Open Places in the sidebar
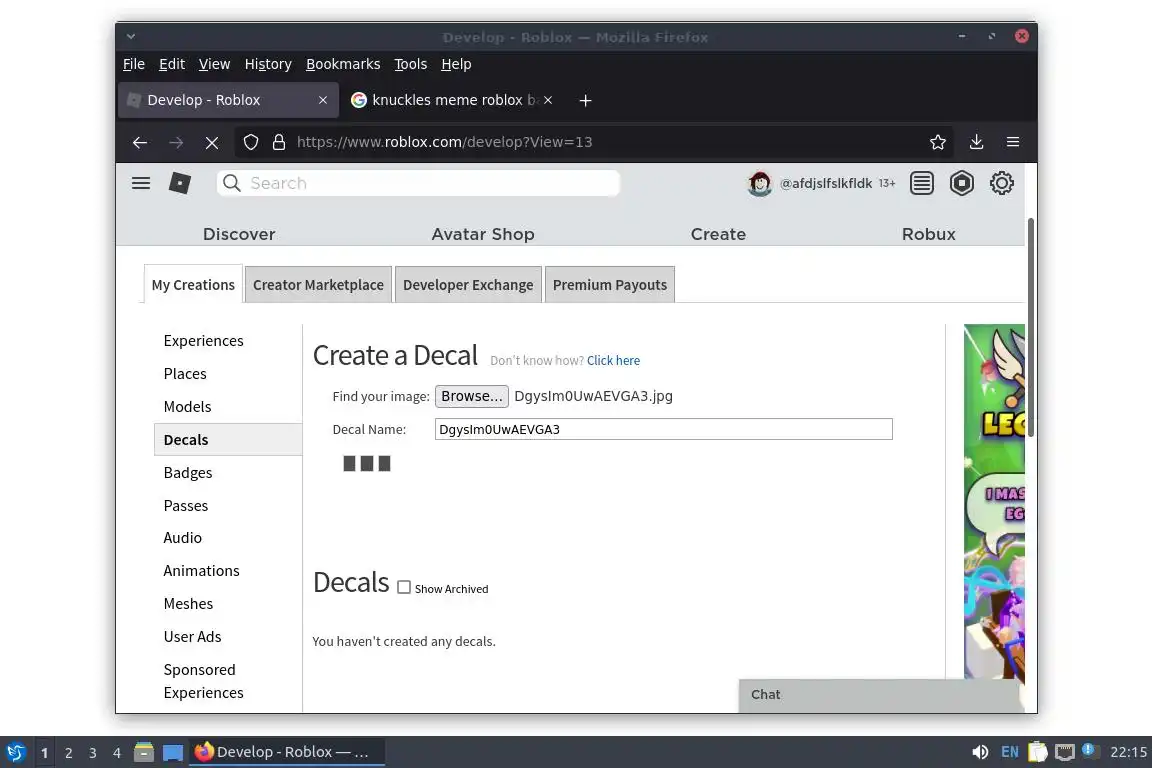The width and height of the screenshot is (1152, 768). click(185, 374)
